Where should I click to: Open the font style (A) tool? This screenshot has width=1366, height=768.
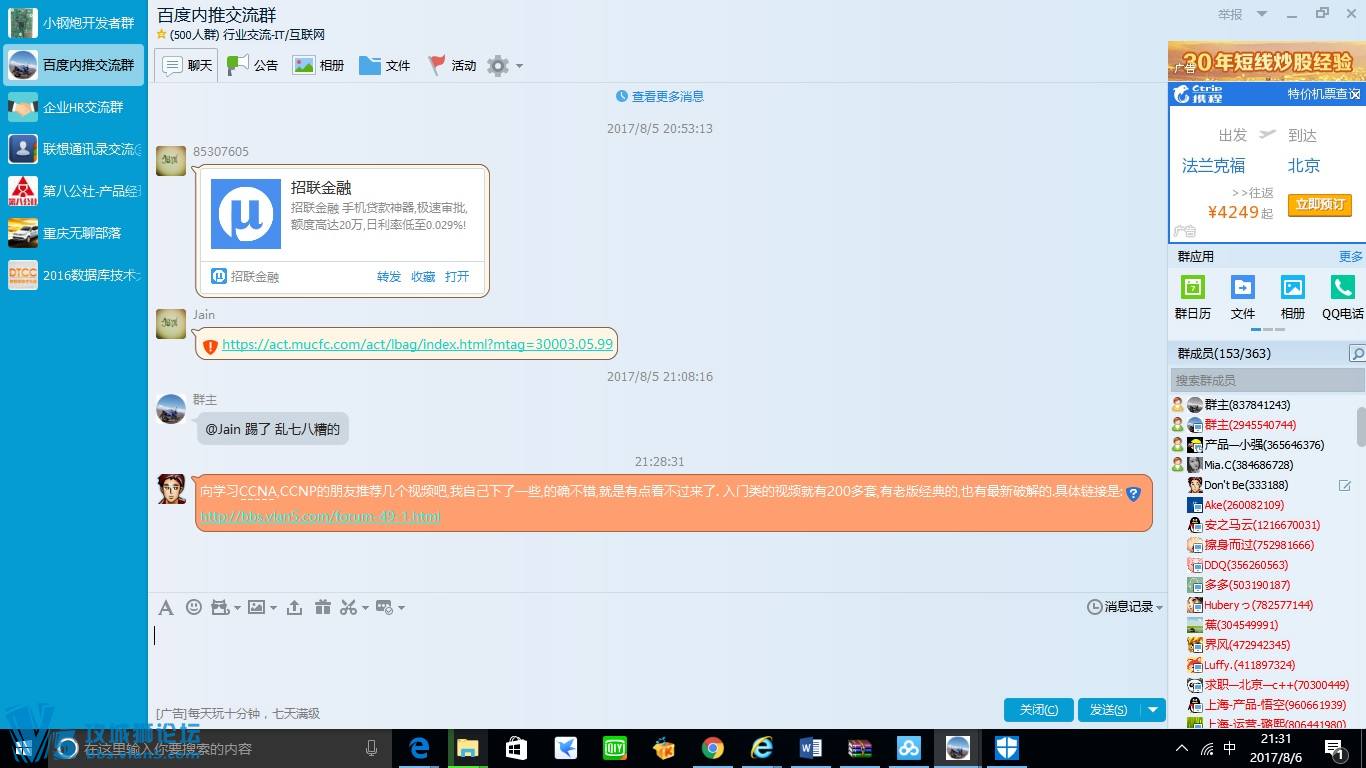[x=166, y=607]
